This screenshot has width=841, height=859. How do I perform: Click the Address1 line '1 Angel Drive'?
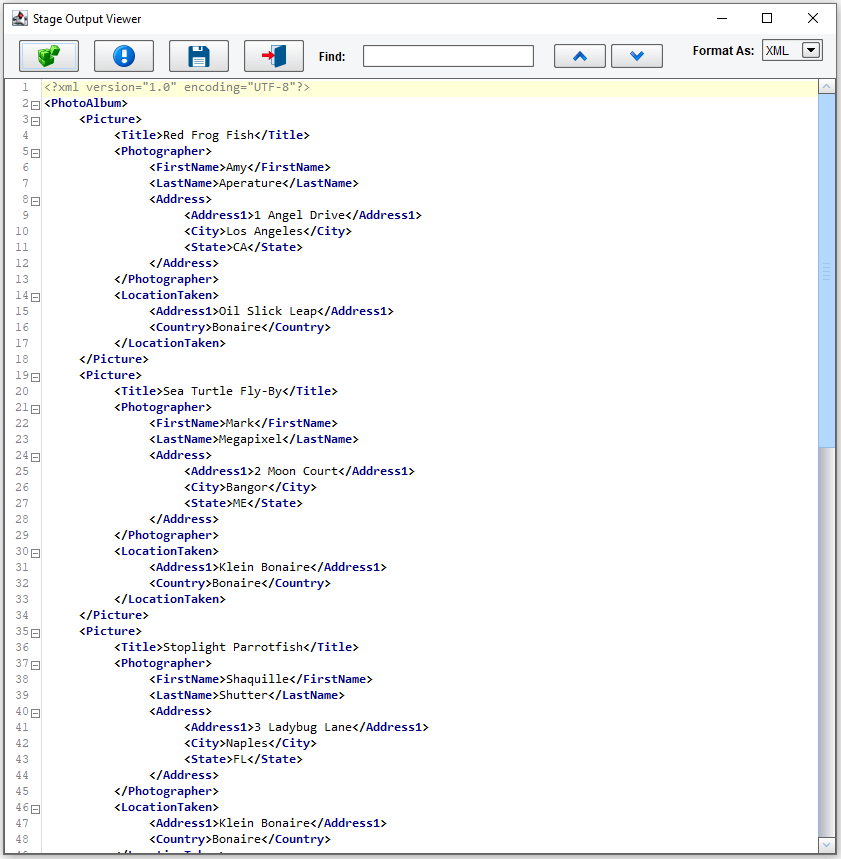point(303,215)
